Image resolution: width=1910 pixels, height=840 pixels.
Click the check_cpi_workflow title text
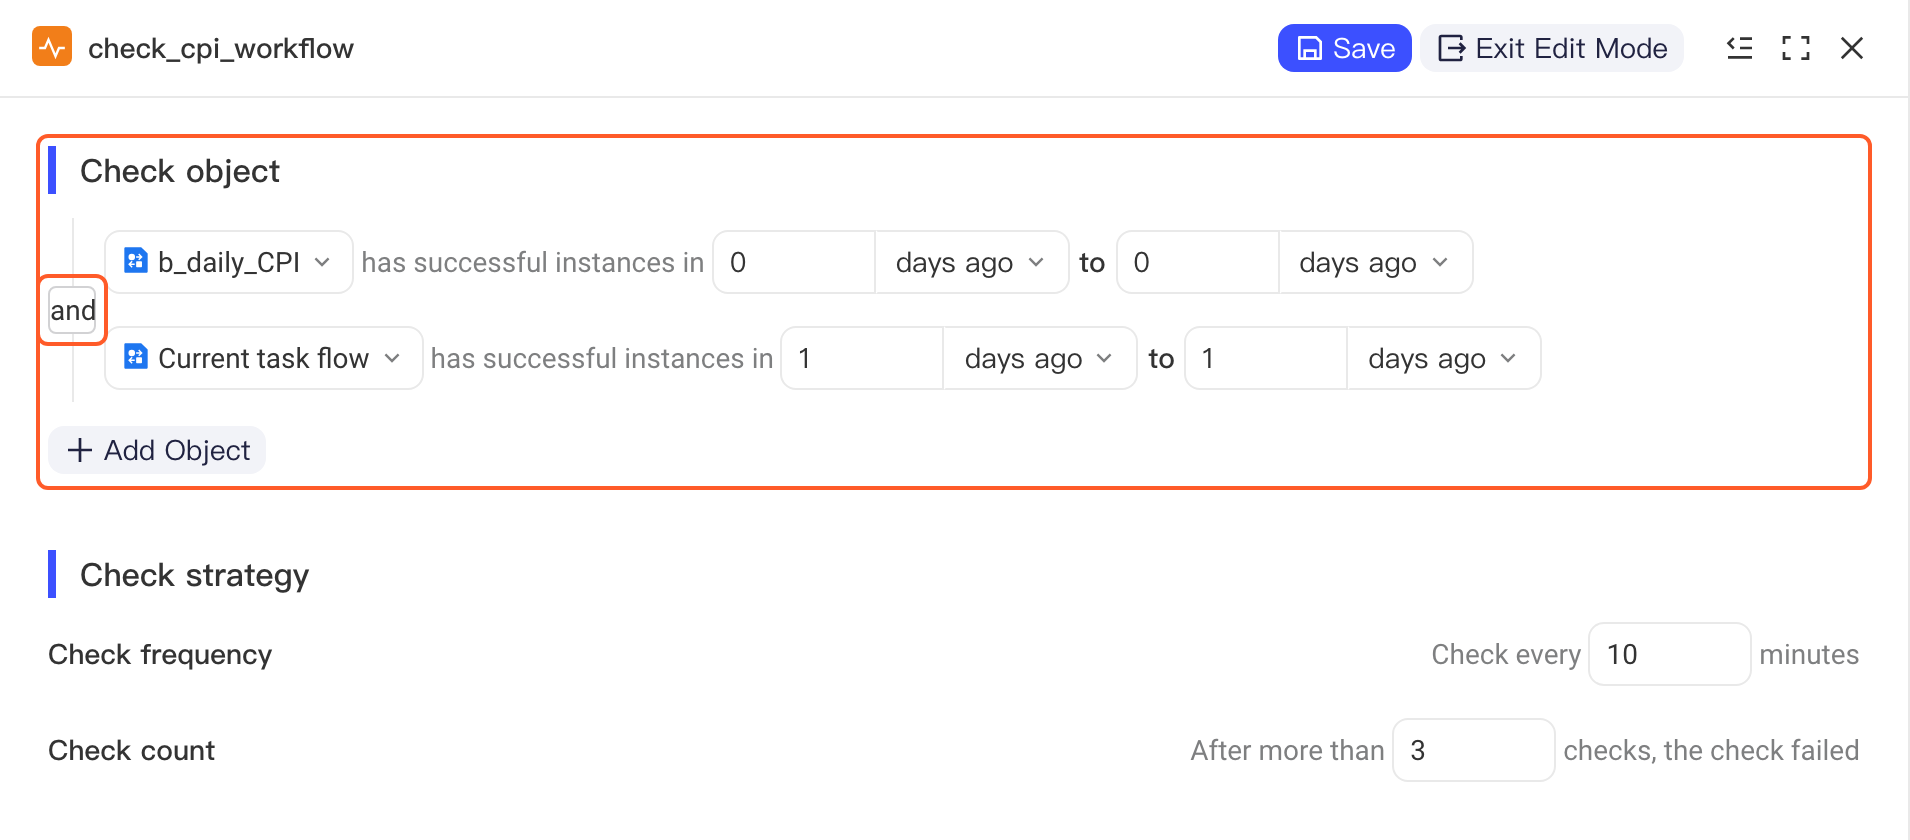click(x=221, y=48)
